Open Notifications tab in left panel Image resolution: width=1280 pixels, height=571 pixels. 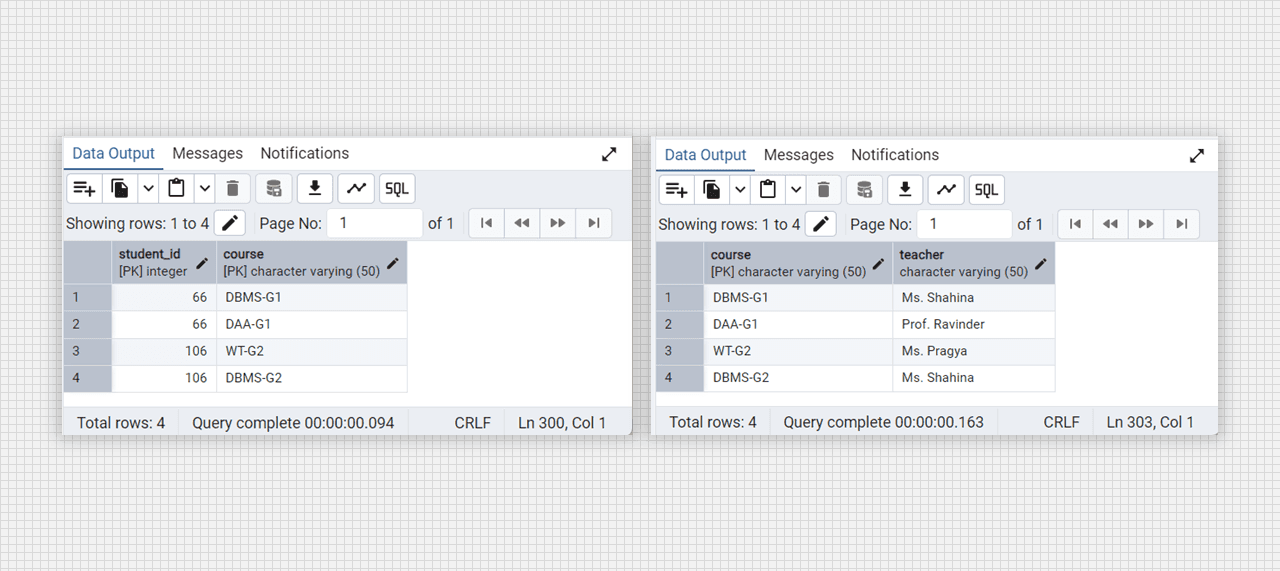click(x=305, y=153)
